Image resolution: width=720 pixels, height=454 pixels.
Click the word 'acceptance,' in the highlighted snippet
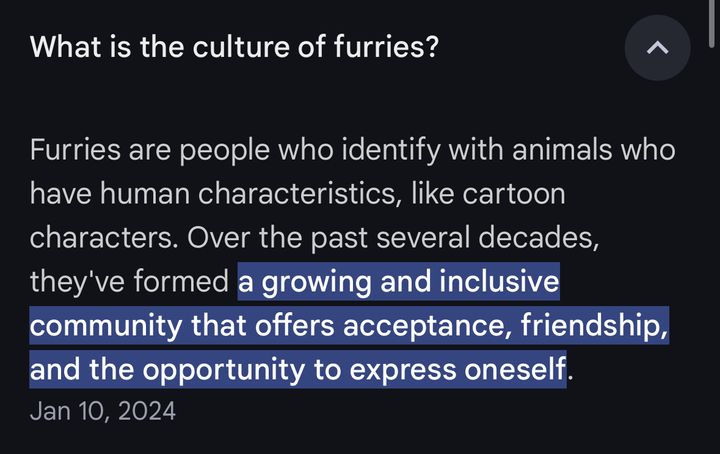coord(427,326)
